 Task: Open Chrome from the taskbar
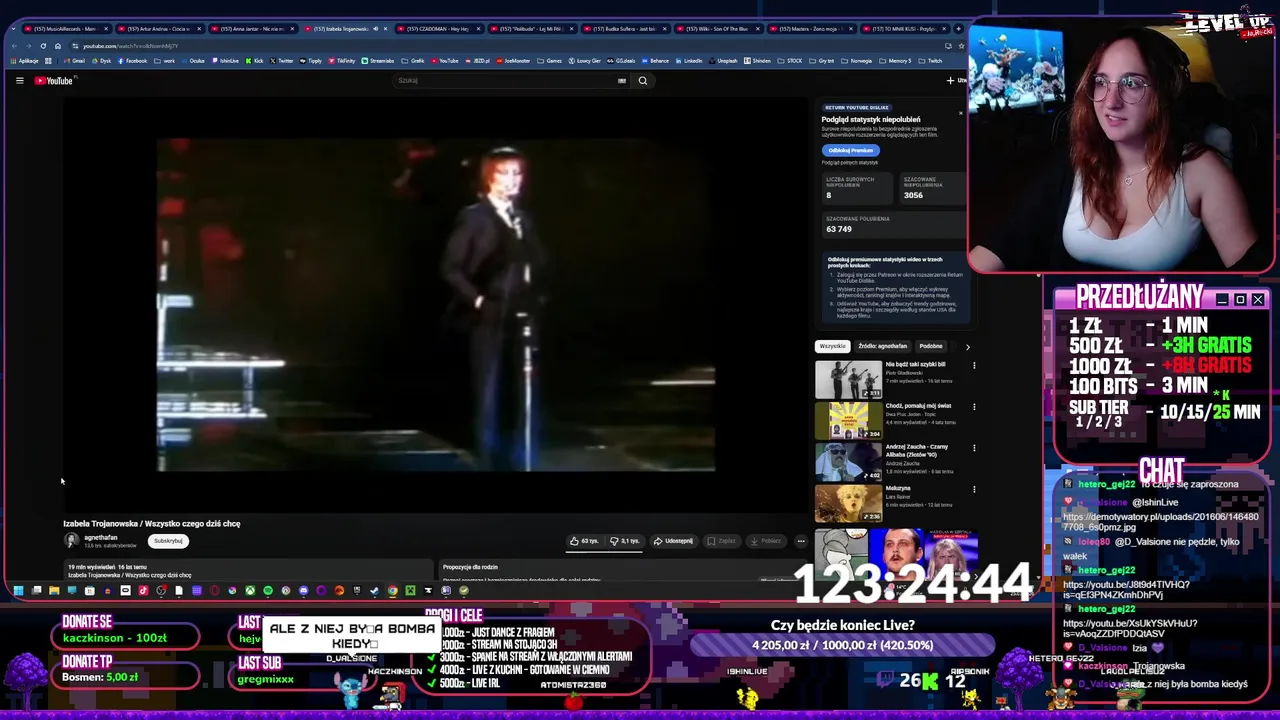tap(392, 591)
